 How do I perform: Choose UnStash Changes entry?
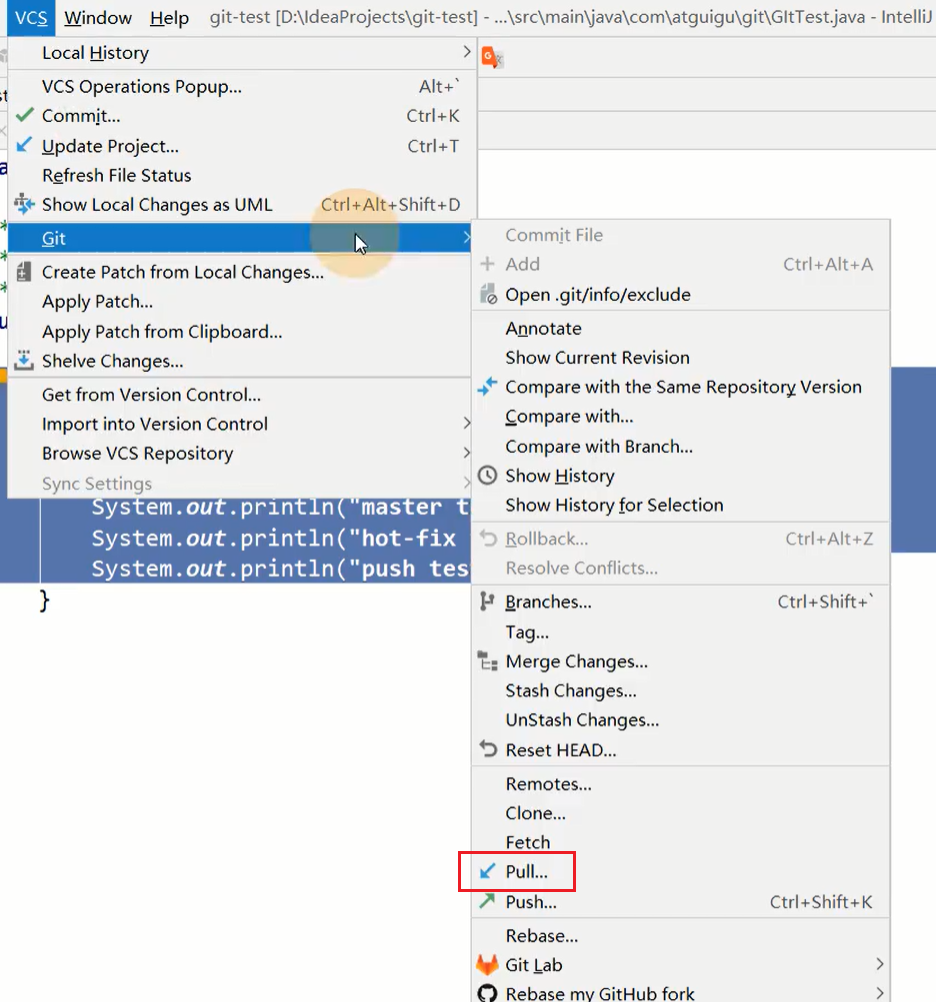click(680, 720)
